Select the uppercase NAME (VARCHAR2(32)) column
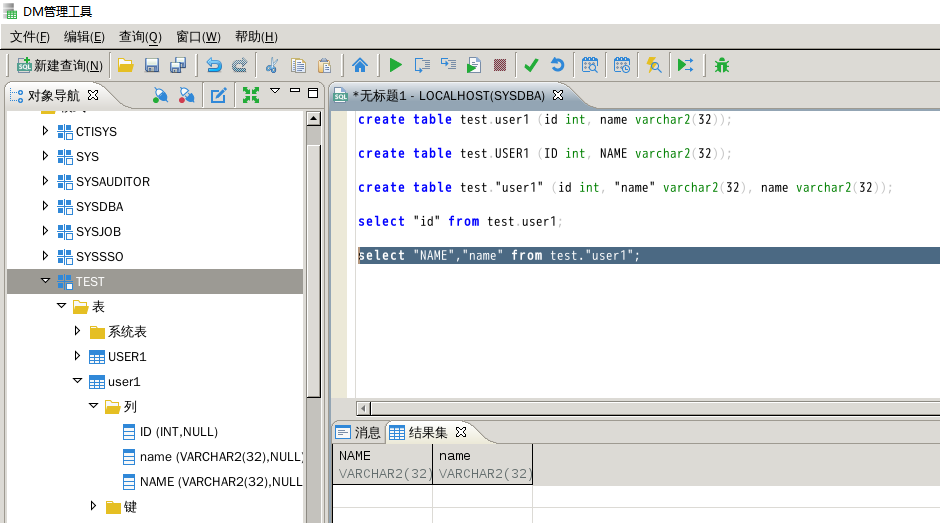The width and height of the screenshot is (940, 523). click(x=213, y=482)
